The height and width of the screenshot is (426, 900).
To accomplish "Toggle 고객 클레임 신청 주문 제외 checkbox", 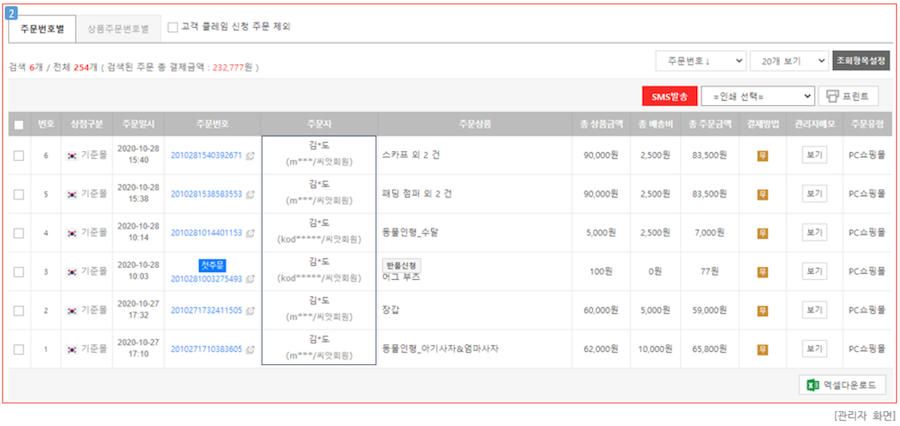I will [x=173, y=27].
